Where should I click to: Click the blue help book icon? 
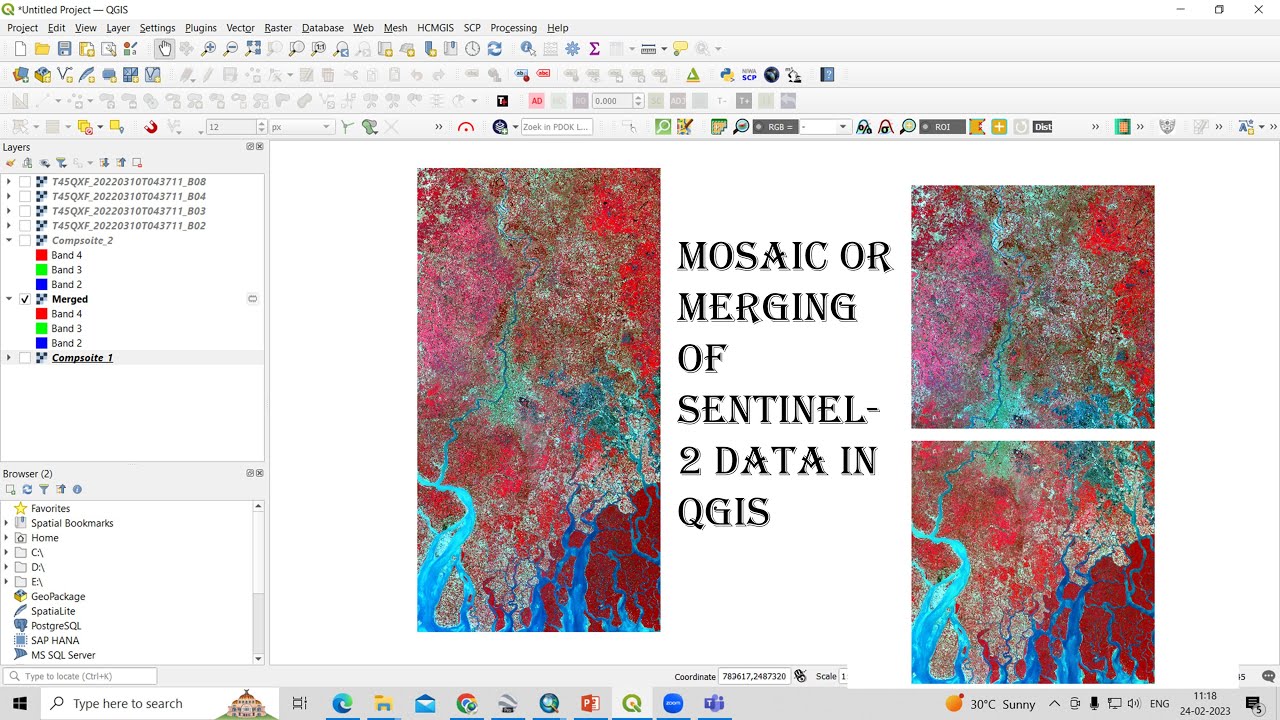[x=827, y=75]
